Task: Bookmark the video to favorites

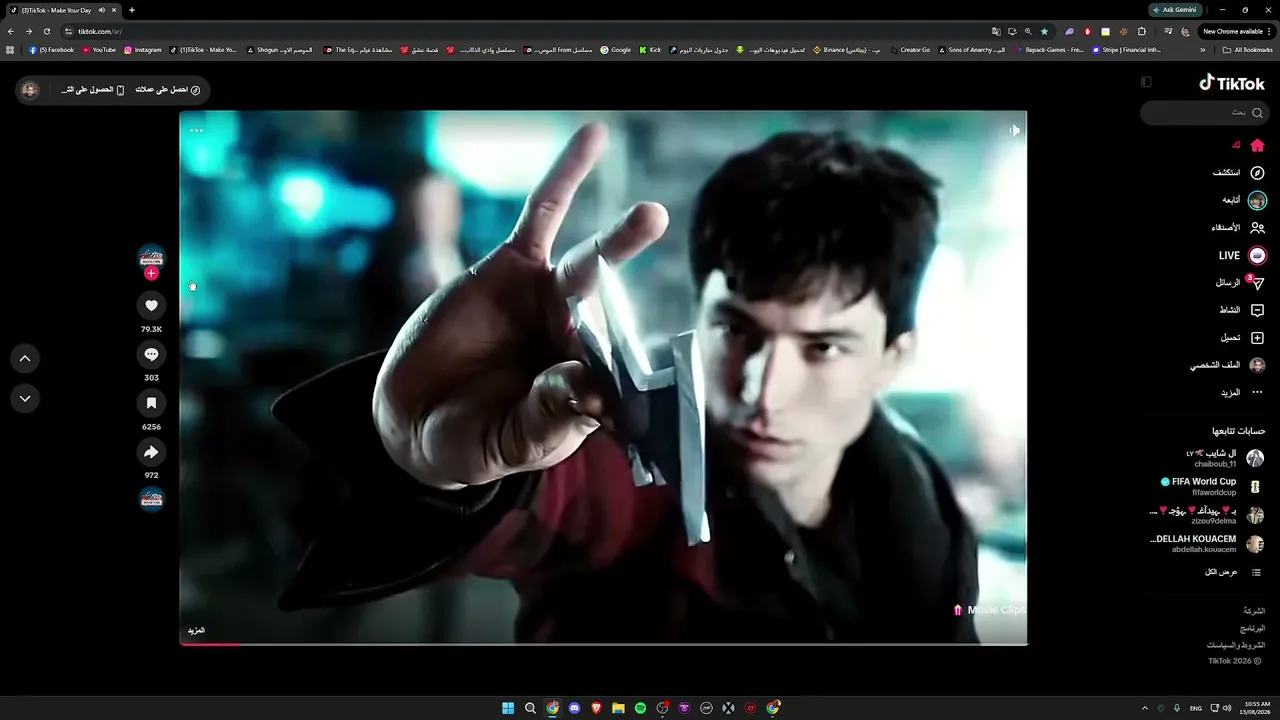Action: [151, 403]
